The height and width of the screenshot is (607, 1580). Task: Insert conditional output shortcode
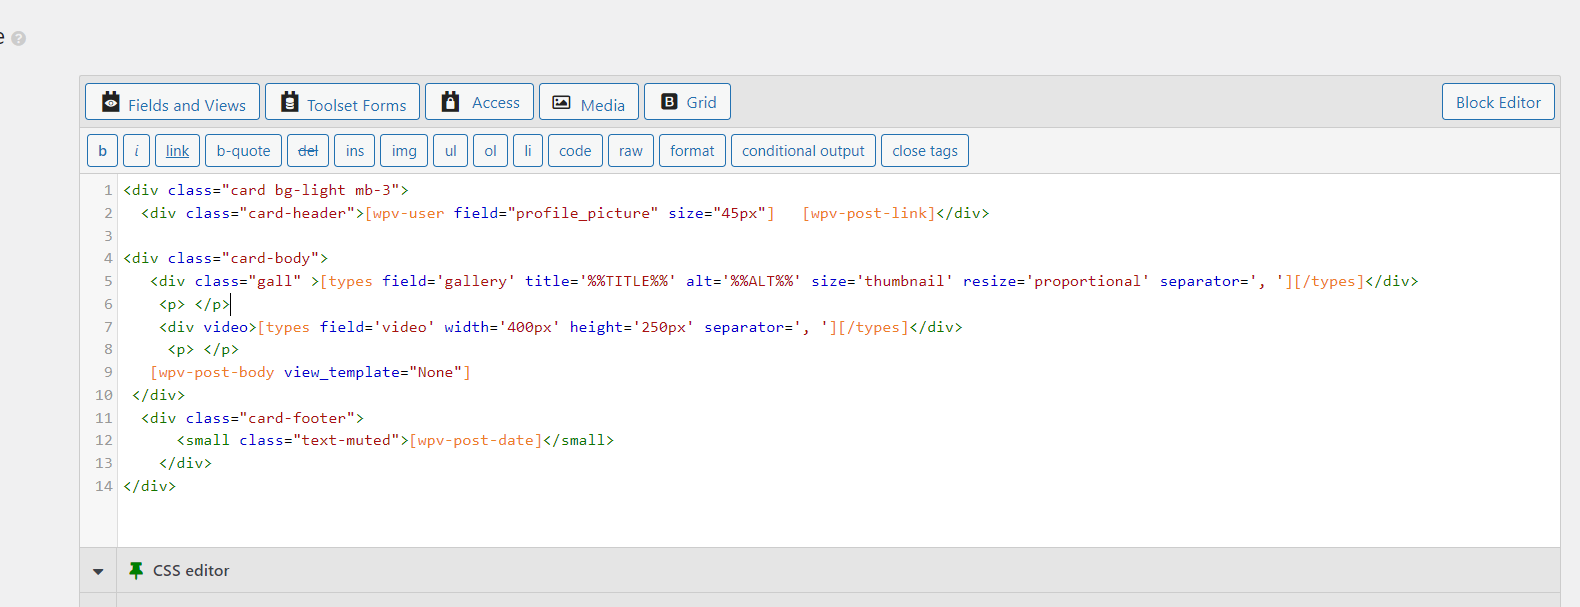point(803,151)
